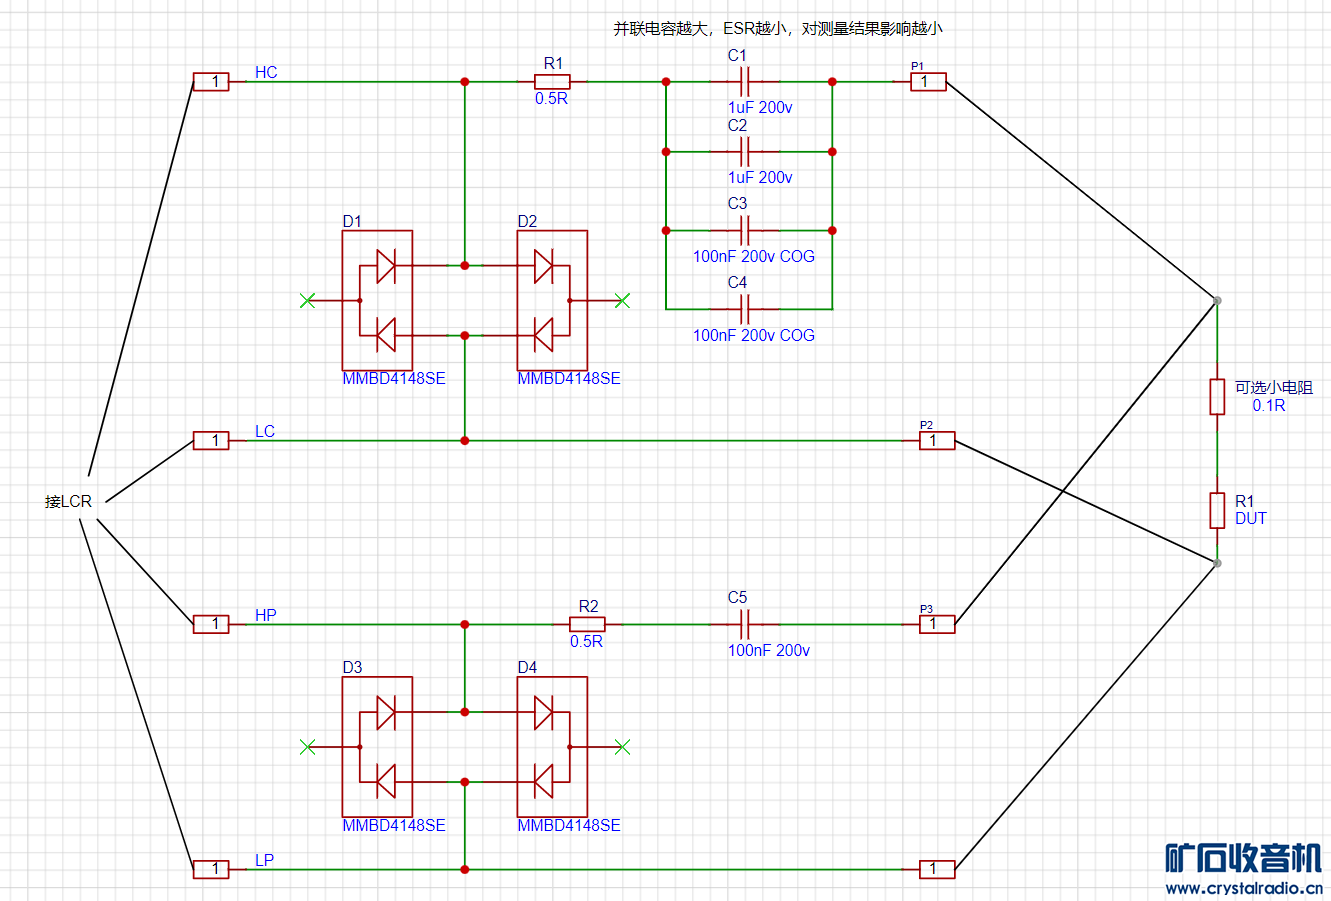The image size is (1331, 901).
Task: Click the no-connect X left of D1
Action: 307,300
